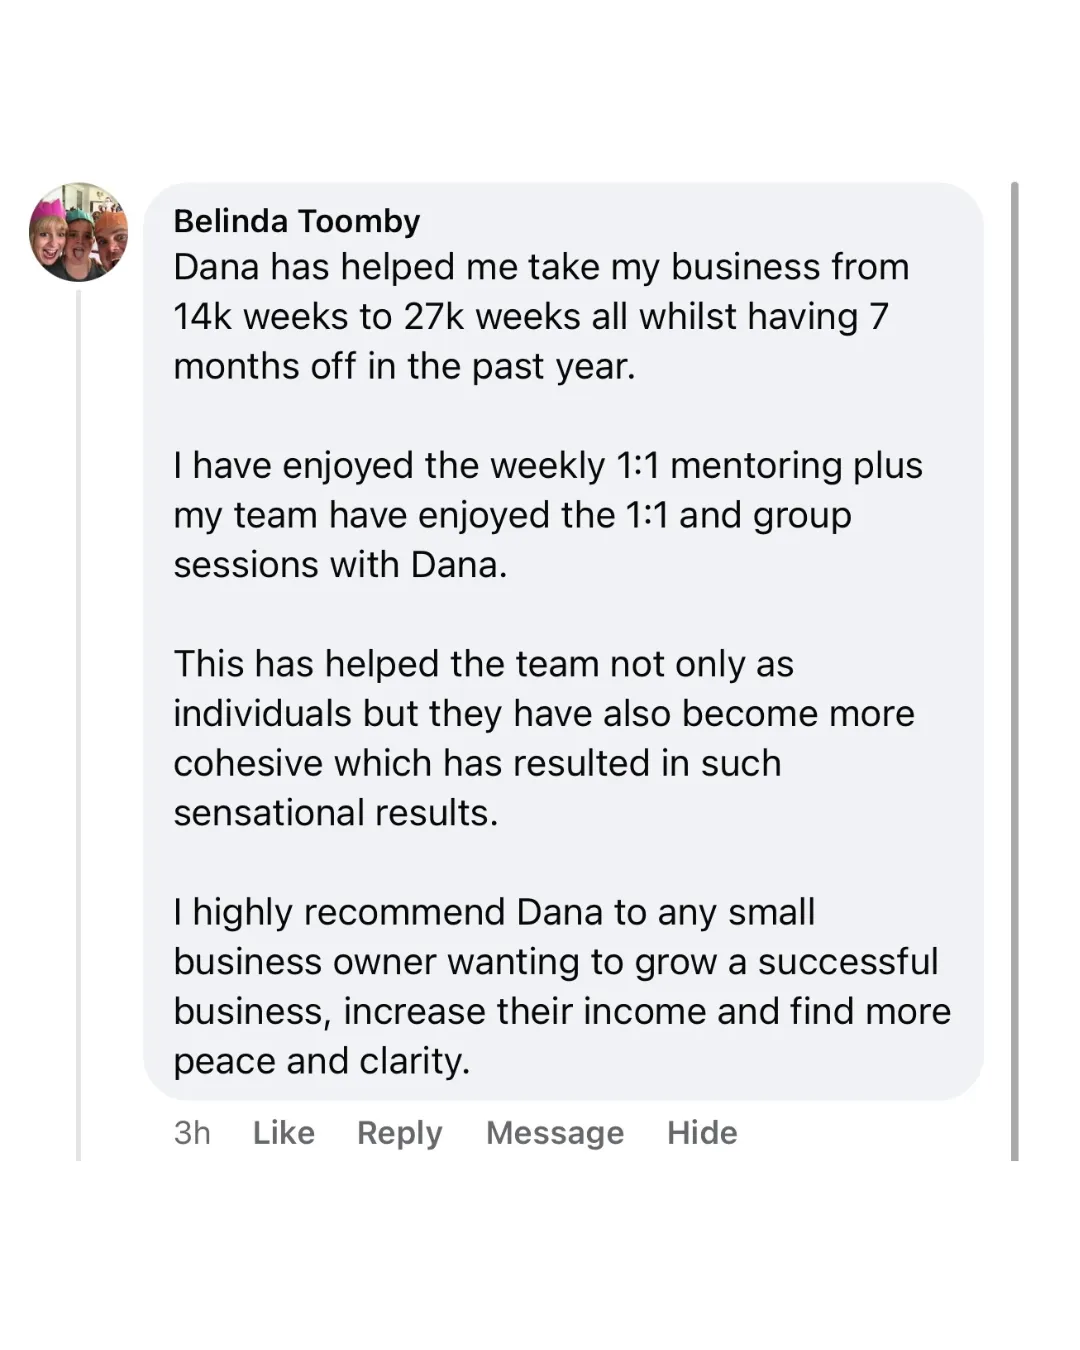Click the "sessions with Dana." line
The width and height of the screenshot is (1080, 1350).
pos(340,565)
